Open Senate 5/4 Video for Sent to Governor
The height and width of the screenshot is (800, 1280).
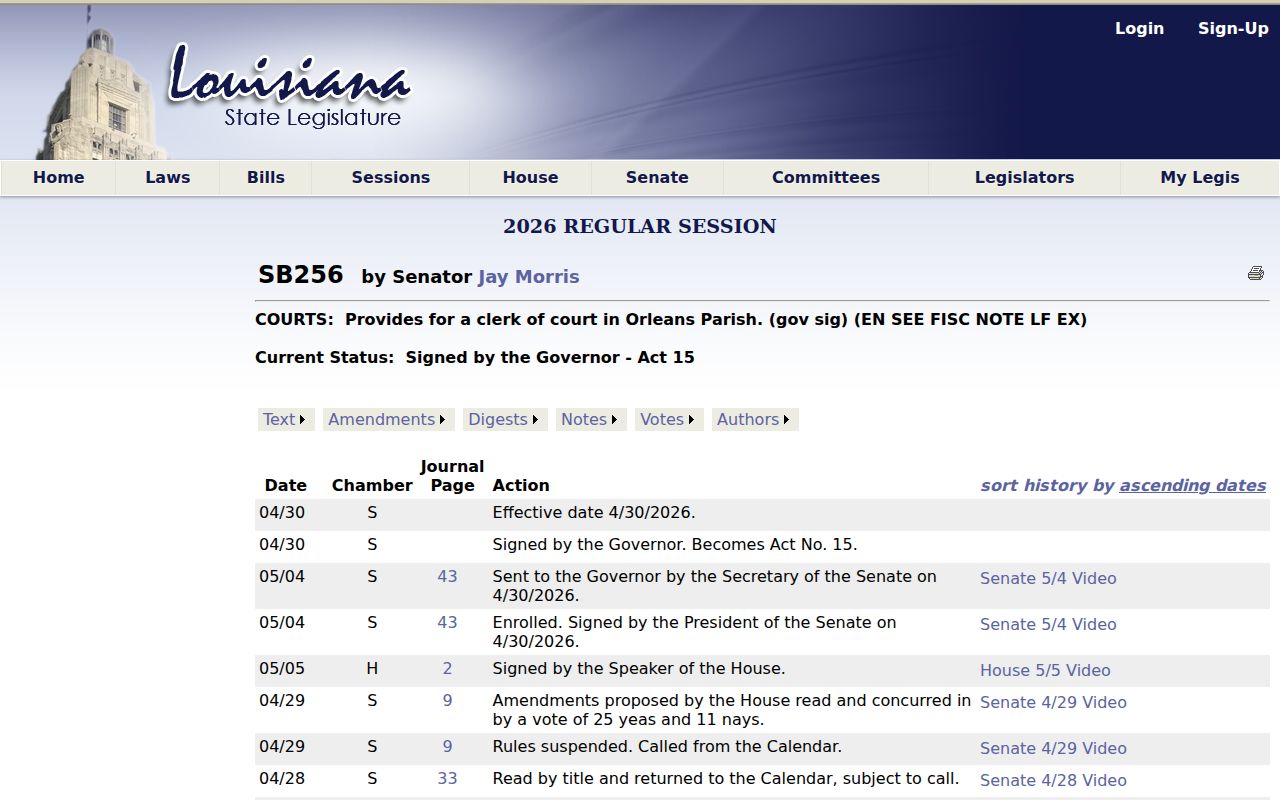(x=1048, y=579)
